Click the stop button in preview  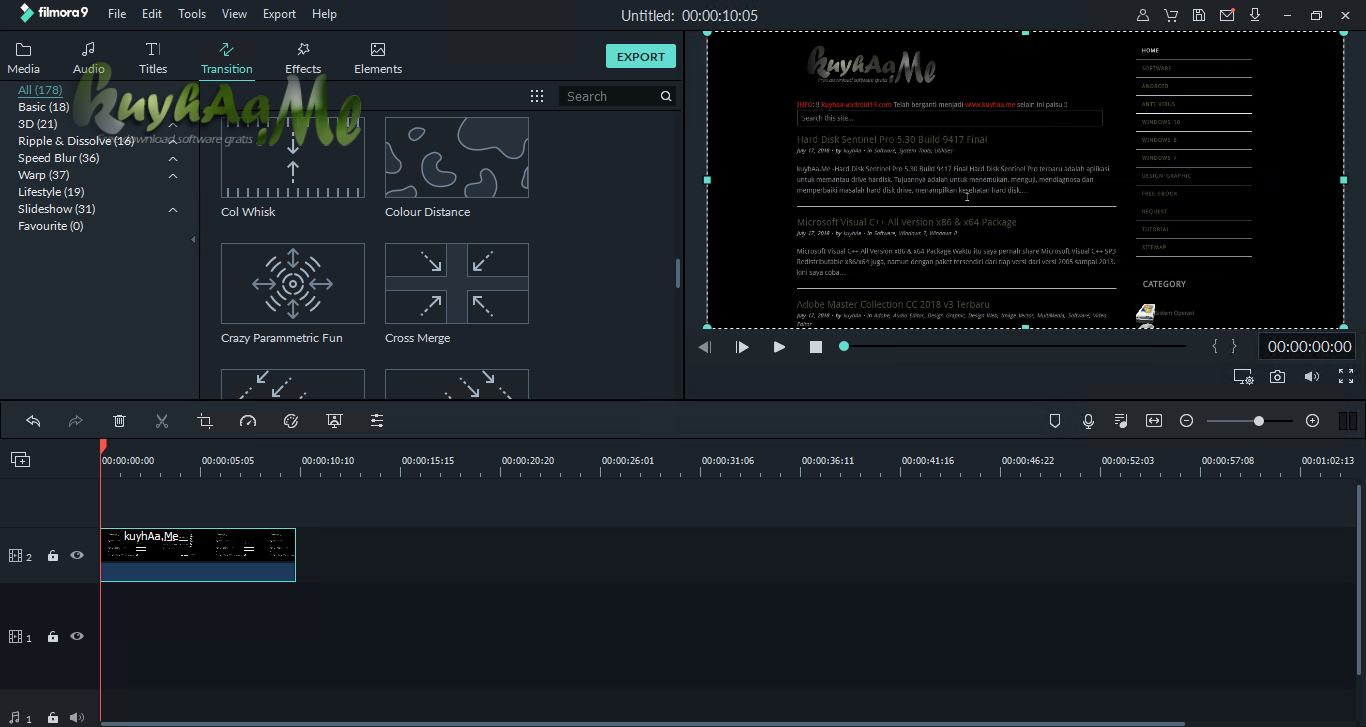pyautogui.click(x=816, y=347)
